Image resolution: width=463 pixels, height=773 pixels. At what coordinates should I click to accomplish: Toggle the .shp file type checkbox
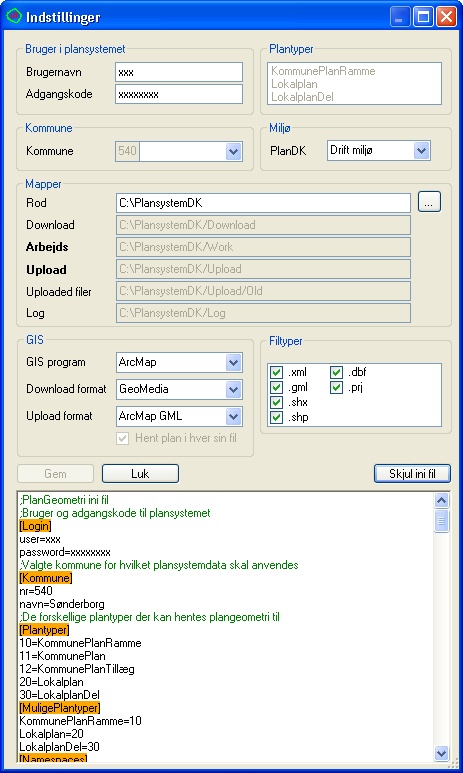pyautogui.click(x=277, y=417)
